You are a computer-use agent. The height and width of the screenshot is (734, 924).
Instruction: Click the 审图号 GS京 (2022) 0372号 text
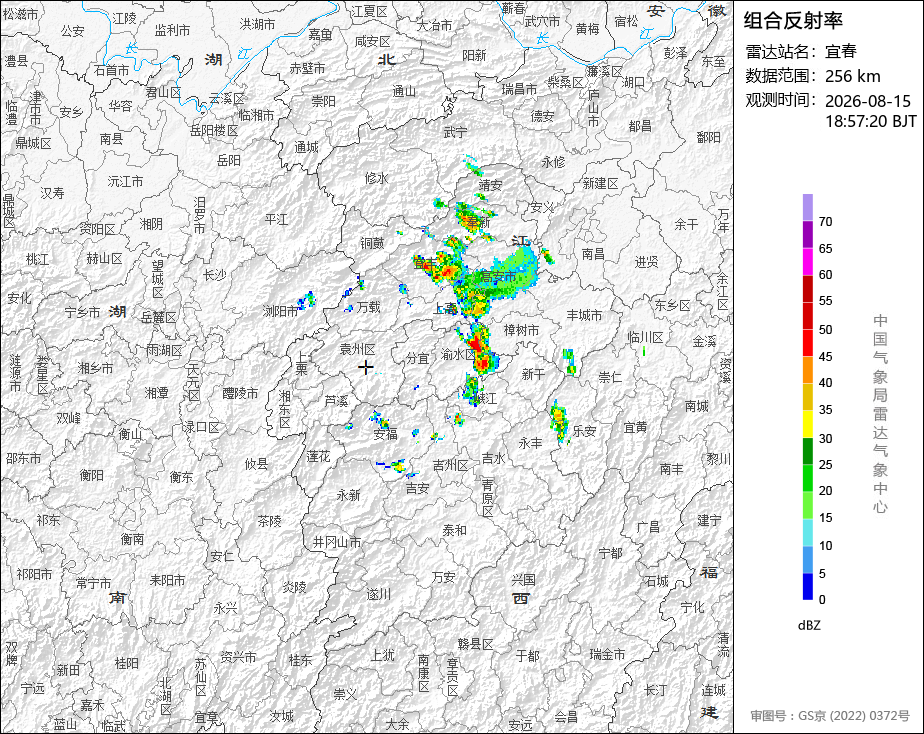click(830, 716)
